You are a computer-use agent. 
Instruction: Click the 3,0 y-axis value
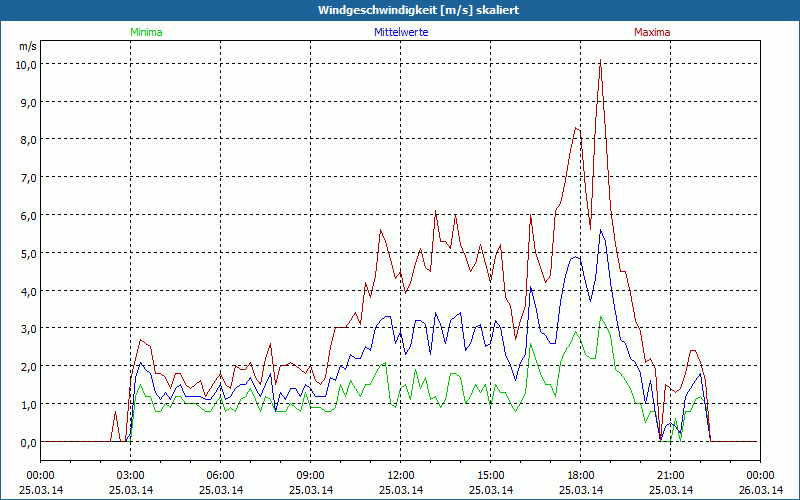coord(29,329)
